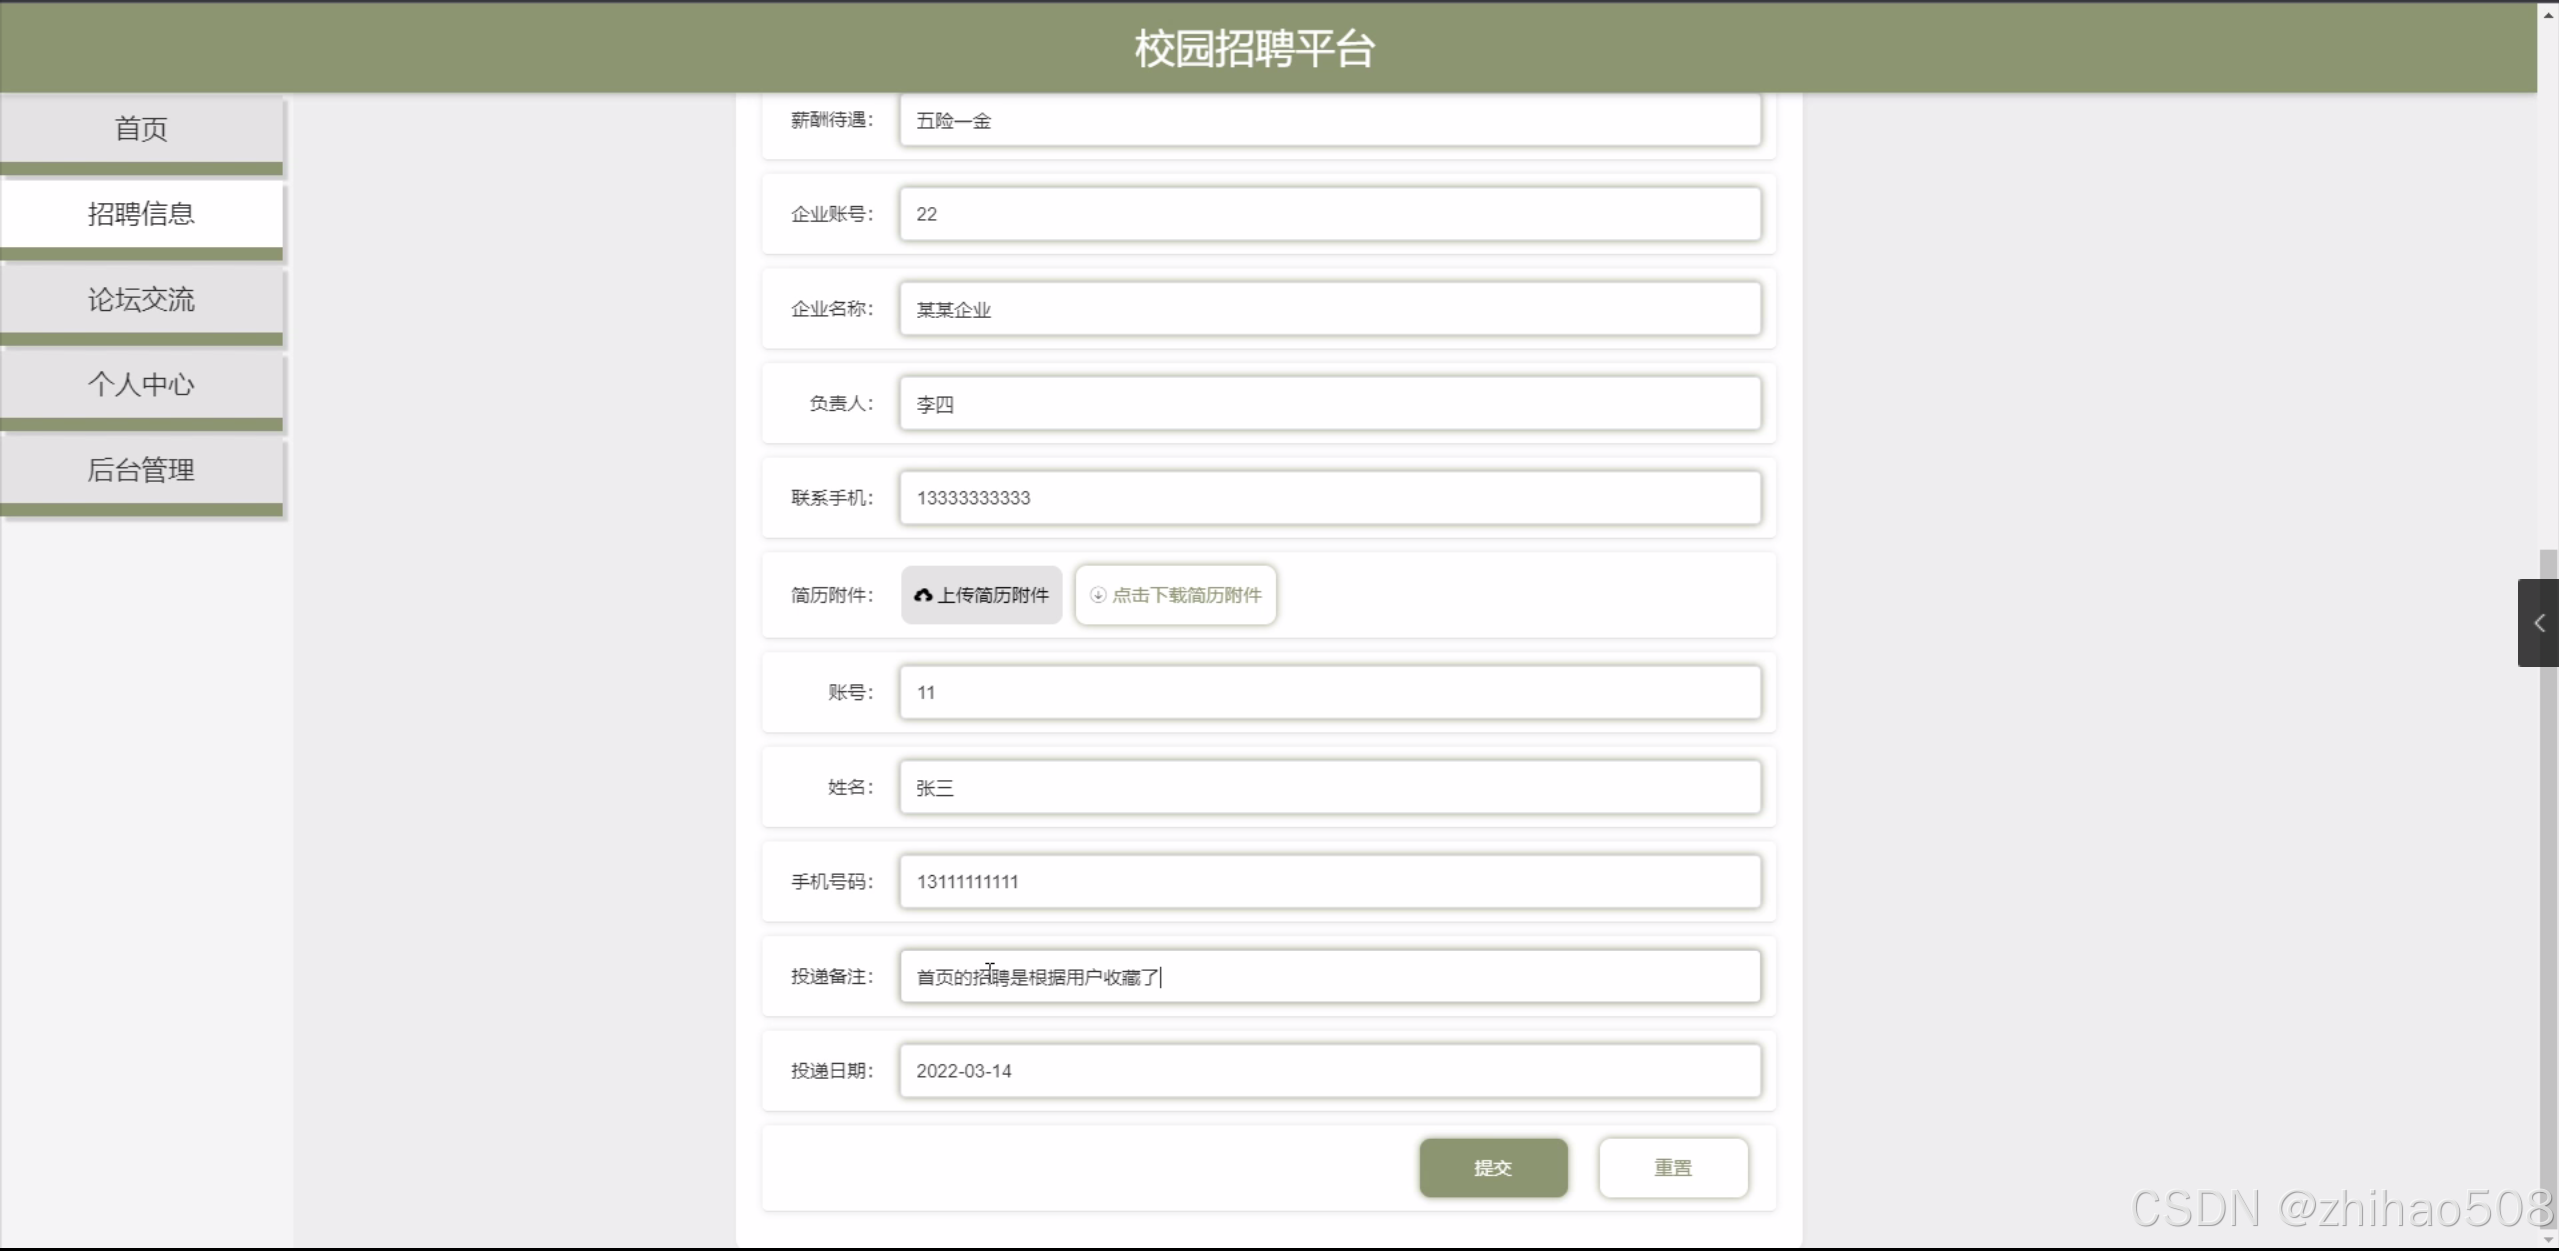Click the 企业名称 field with 某某企业

coord(1329,309)
